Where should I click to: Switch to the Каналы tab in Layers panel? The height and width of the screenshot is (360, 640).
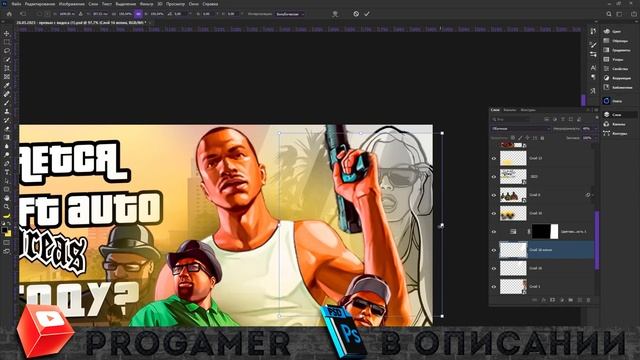[509, 110]
